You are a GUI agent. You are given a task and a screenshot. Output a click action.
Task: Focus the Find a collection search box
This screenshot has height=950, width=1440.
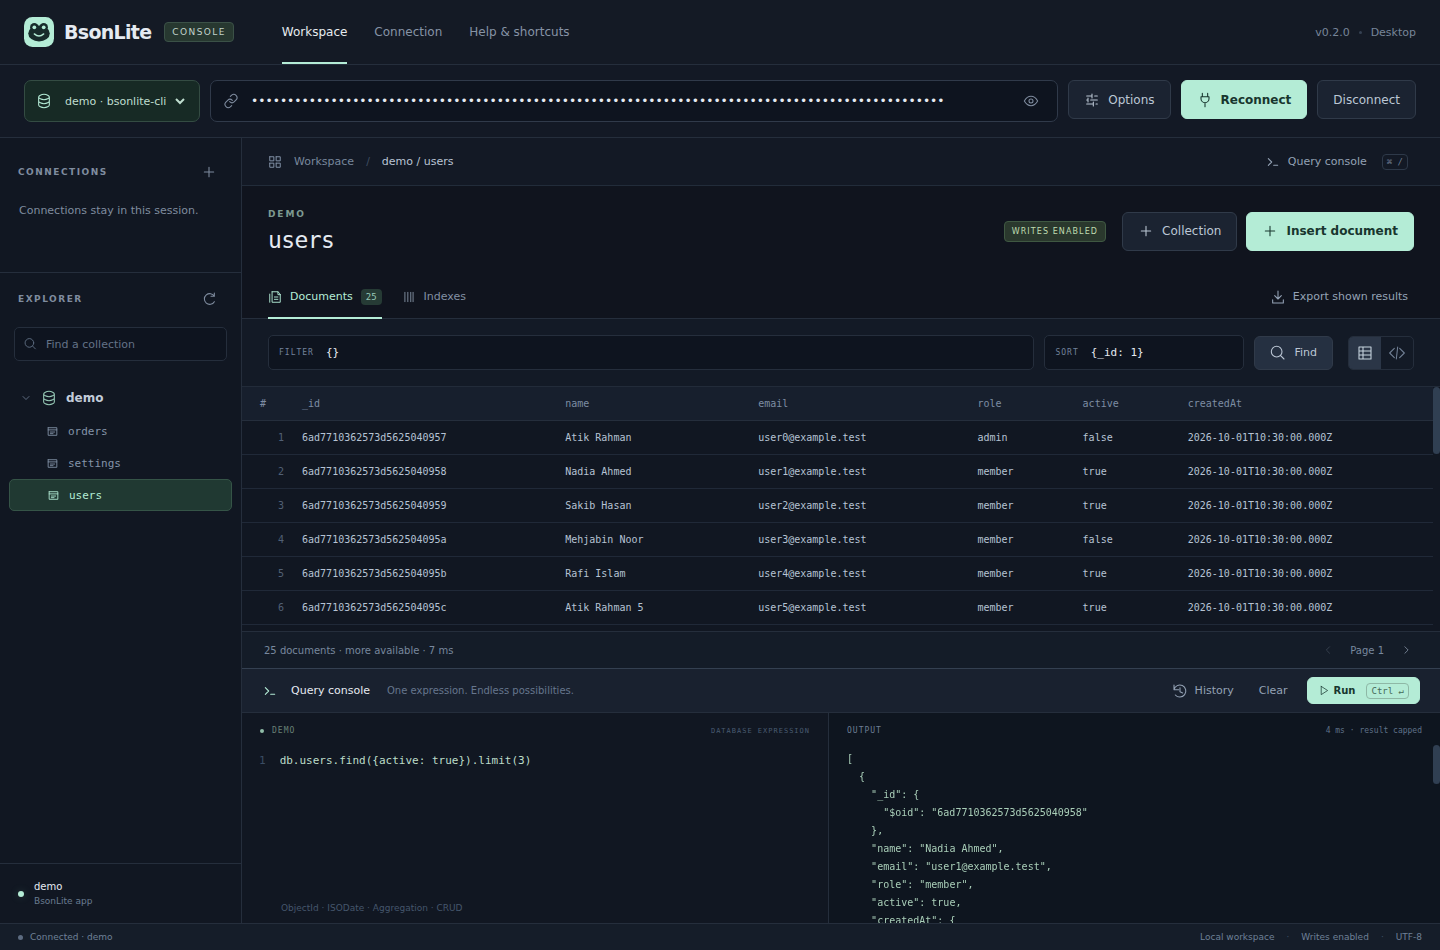pyautogui.click(x=120, y=344)
